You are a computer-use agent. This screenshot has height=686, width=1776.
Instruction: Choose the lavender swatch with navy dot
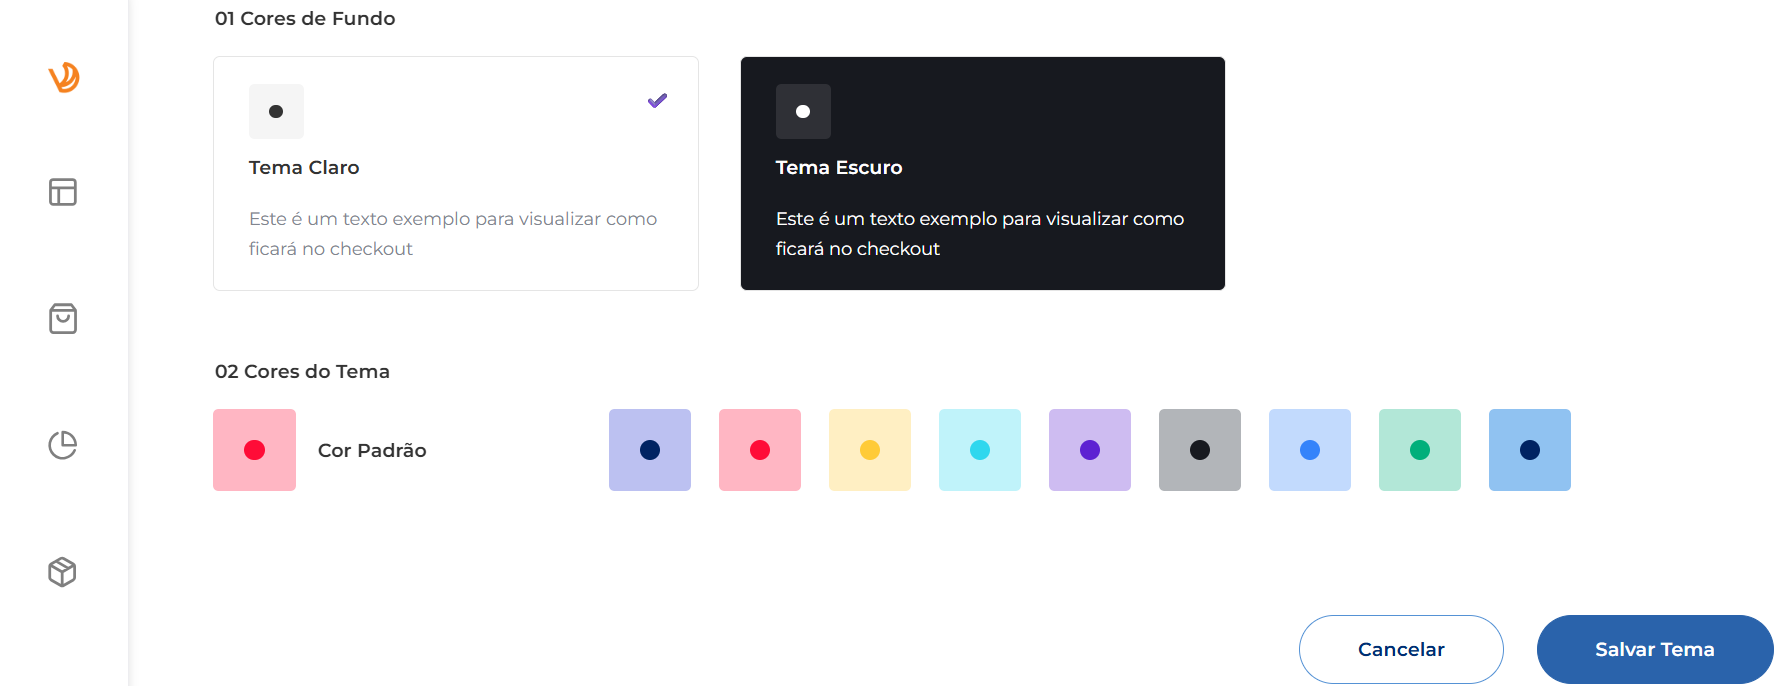coord(650,450)
